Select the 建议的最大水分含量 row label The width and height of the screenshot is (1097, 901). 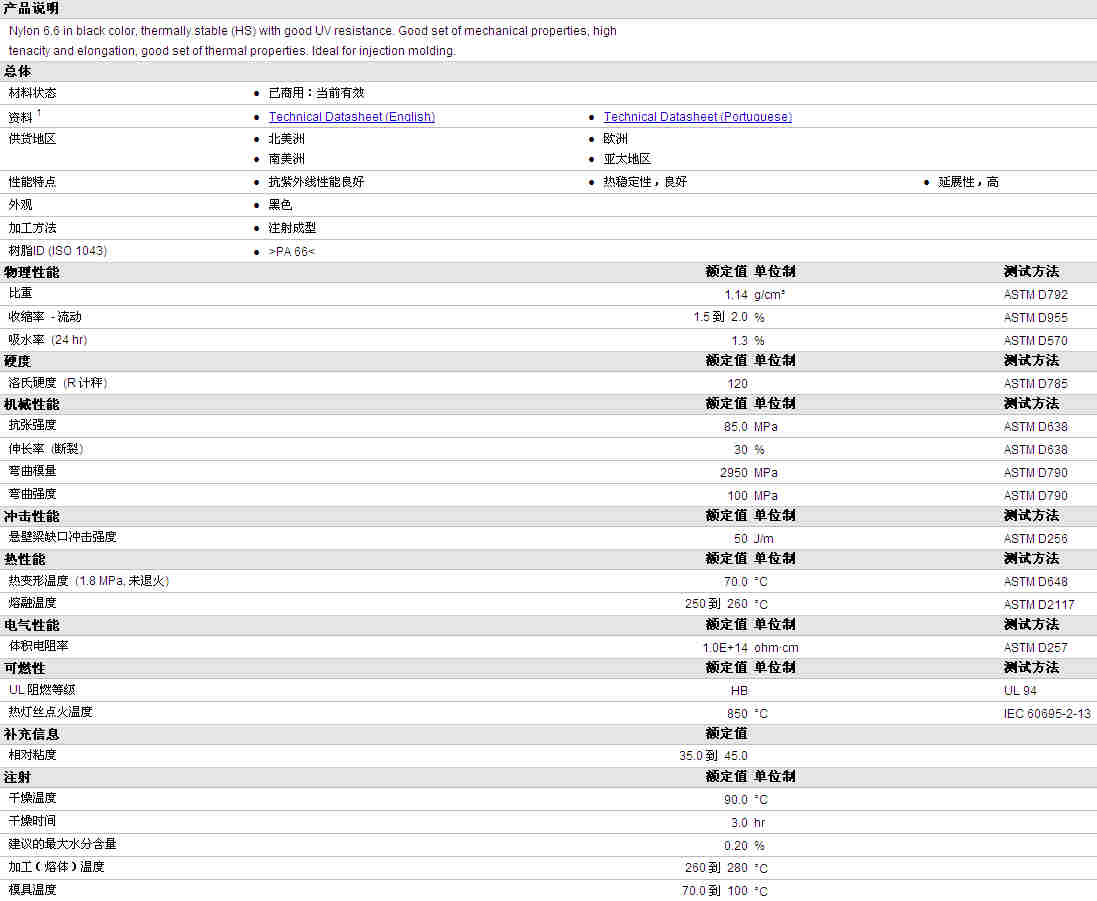coord(62,844)
